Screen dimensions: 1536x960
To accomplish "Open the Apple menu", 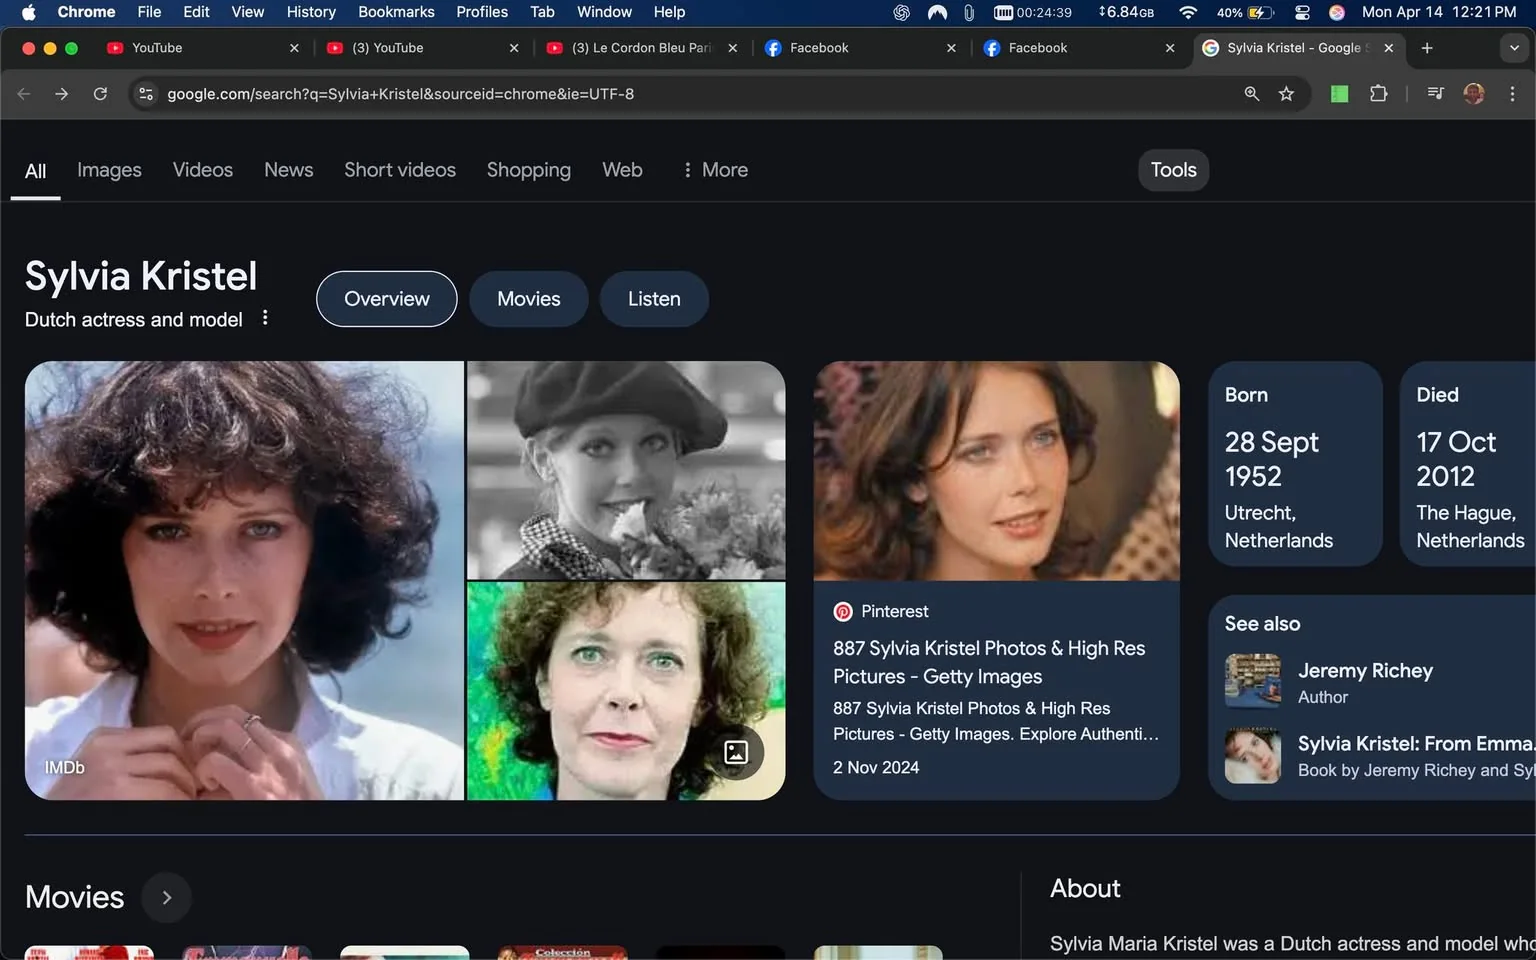I will (x=28, y=12).
